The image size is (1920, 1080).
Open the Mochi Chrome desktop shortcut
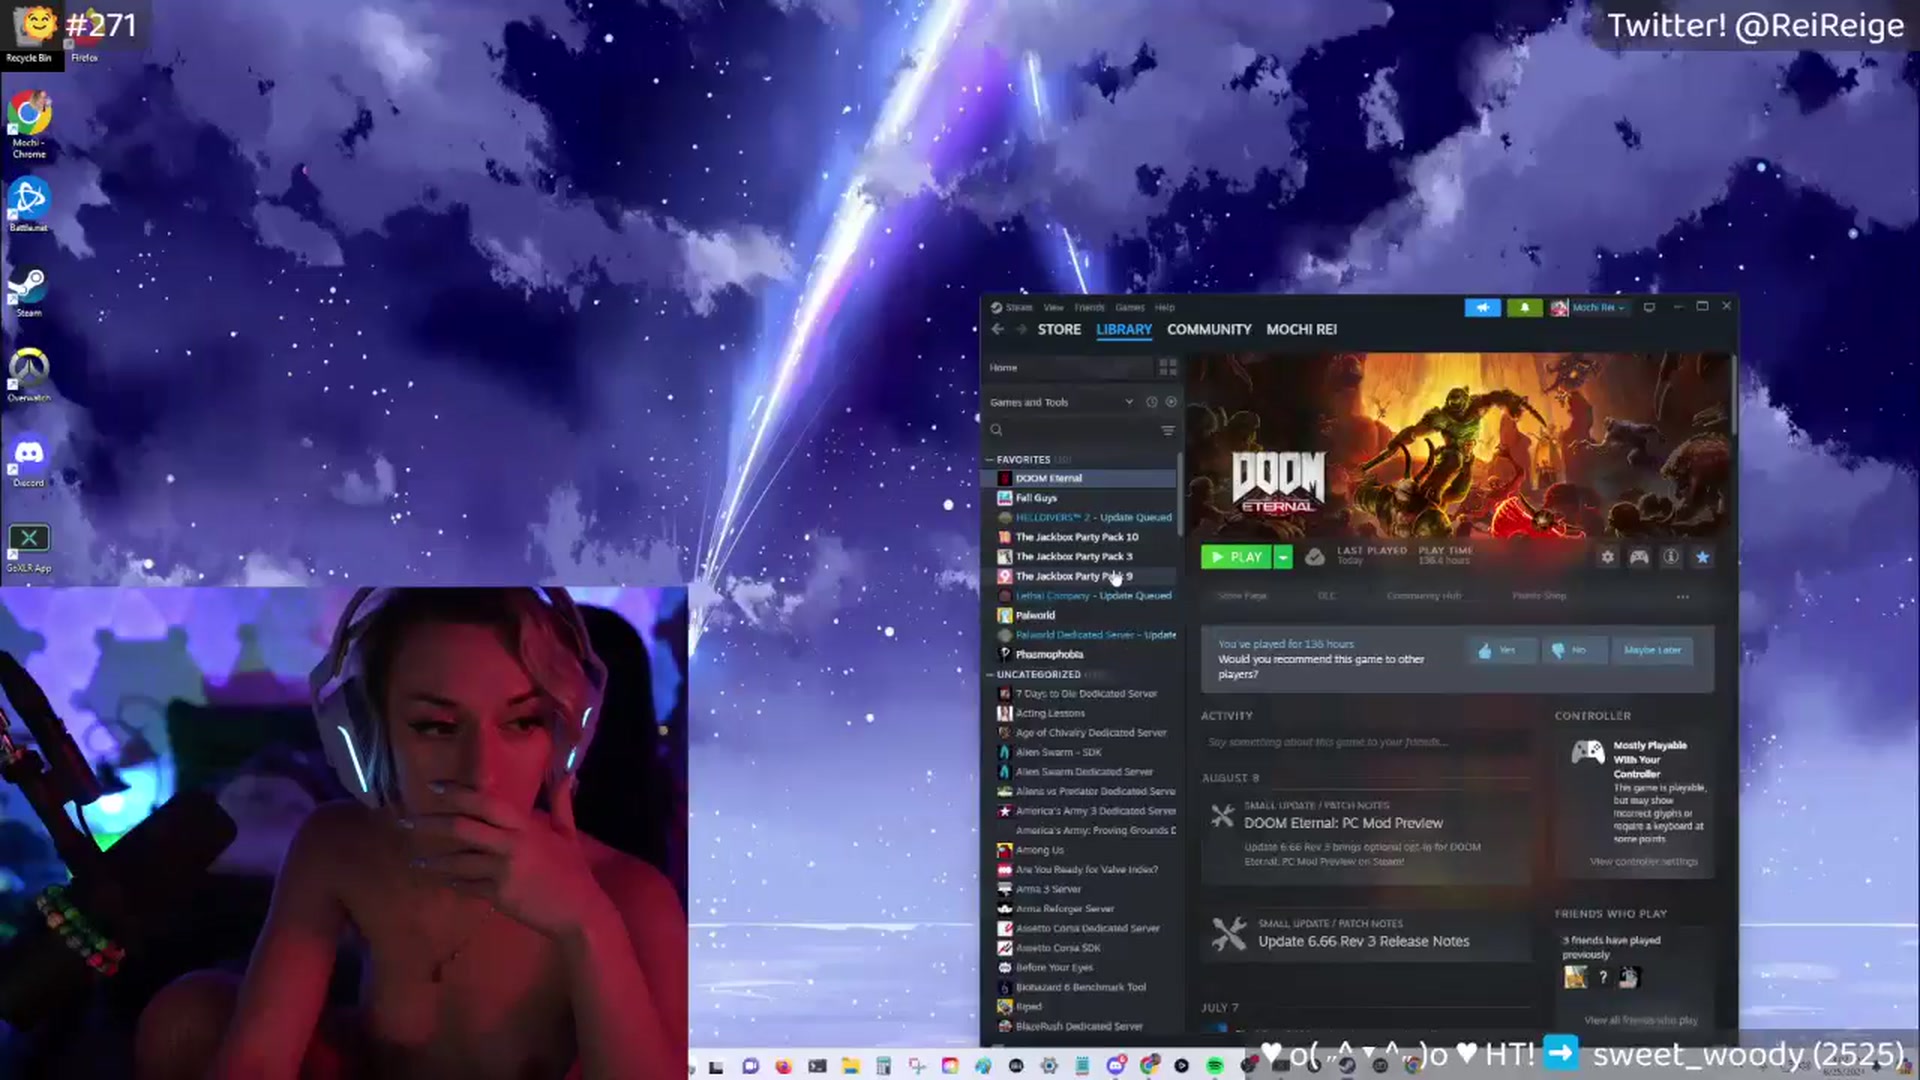[x=28, y=125]
